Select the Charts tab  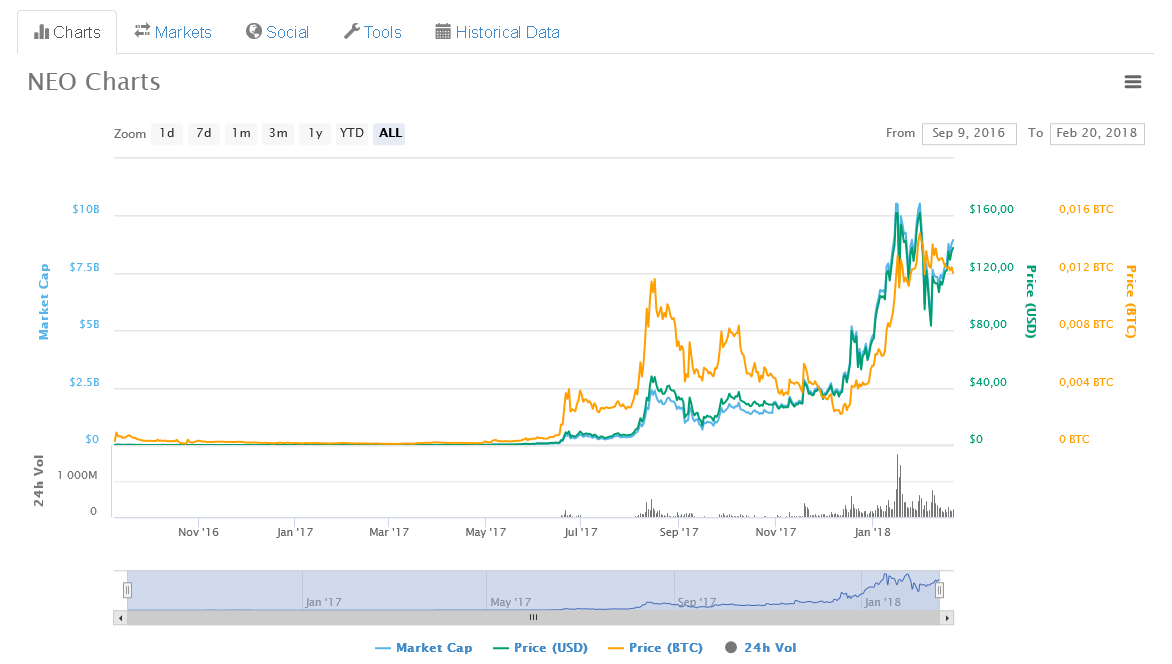[67, 32]
